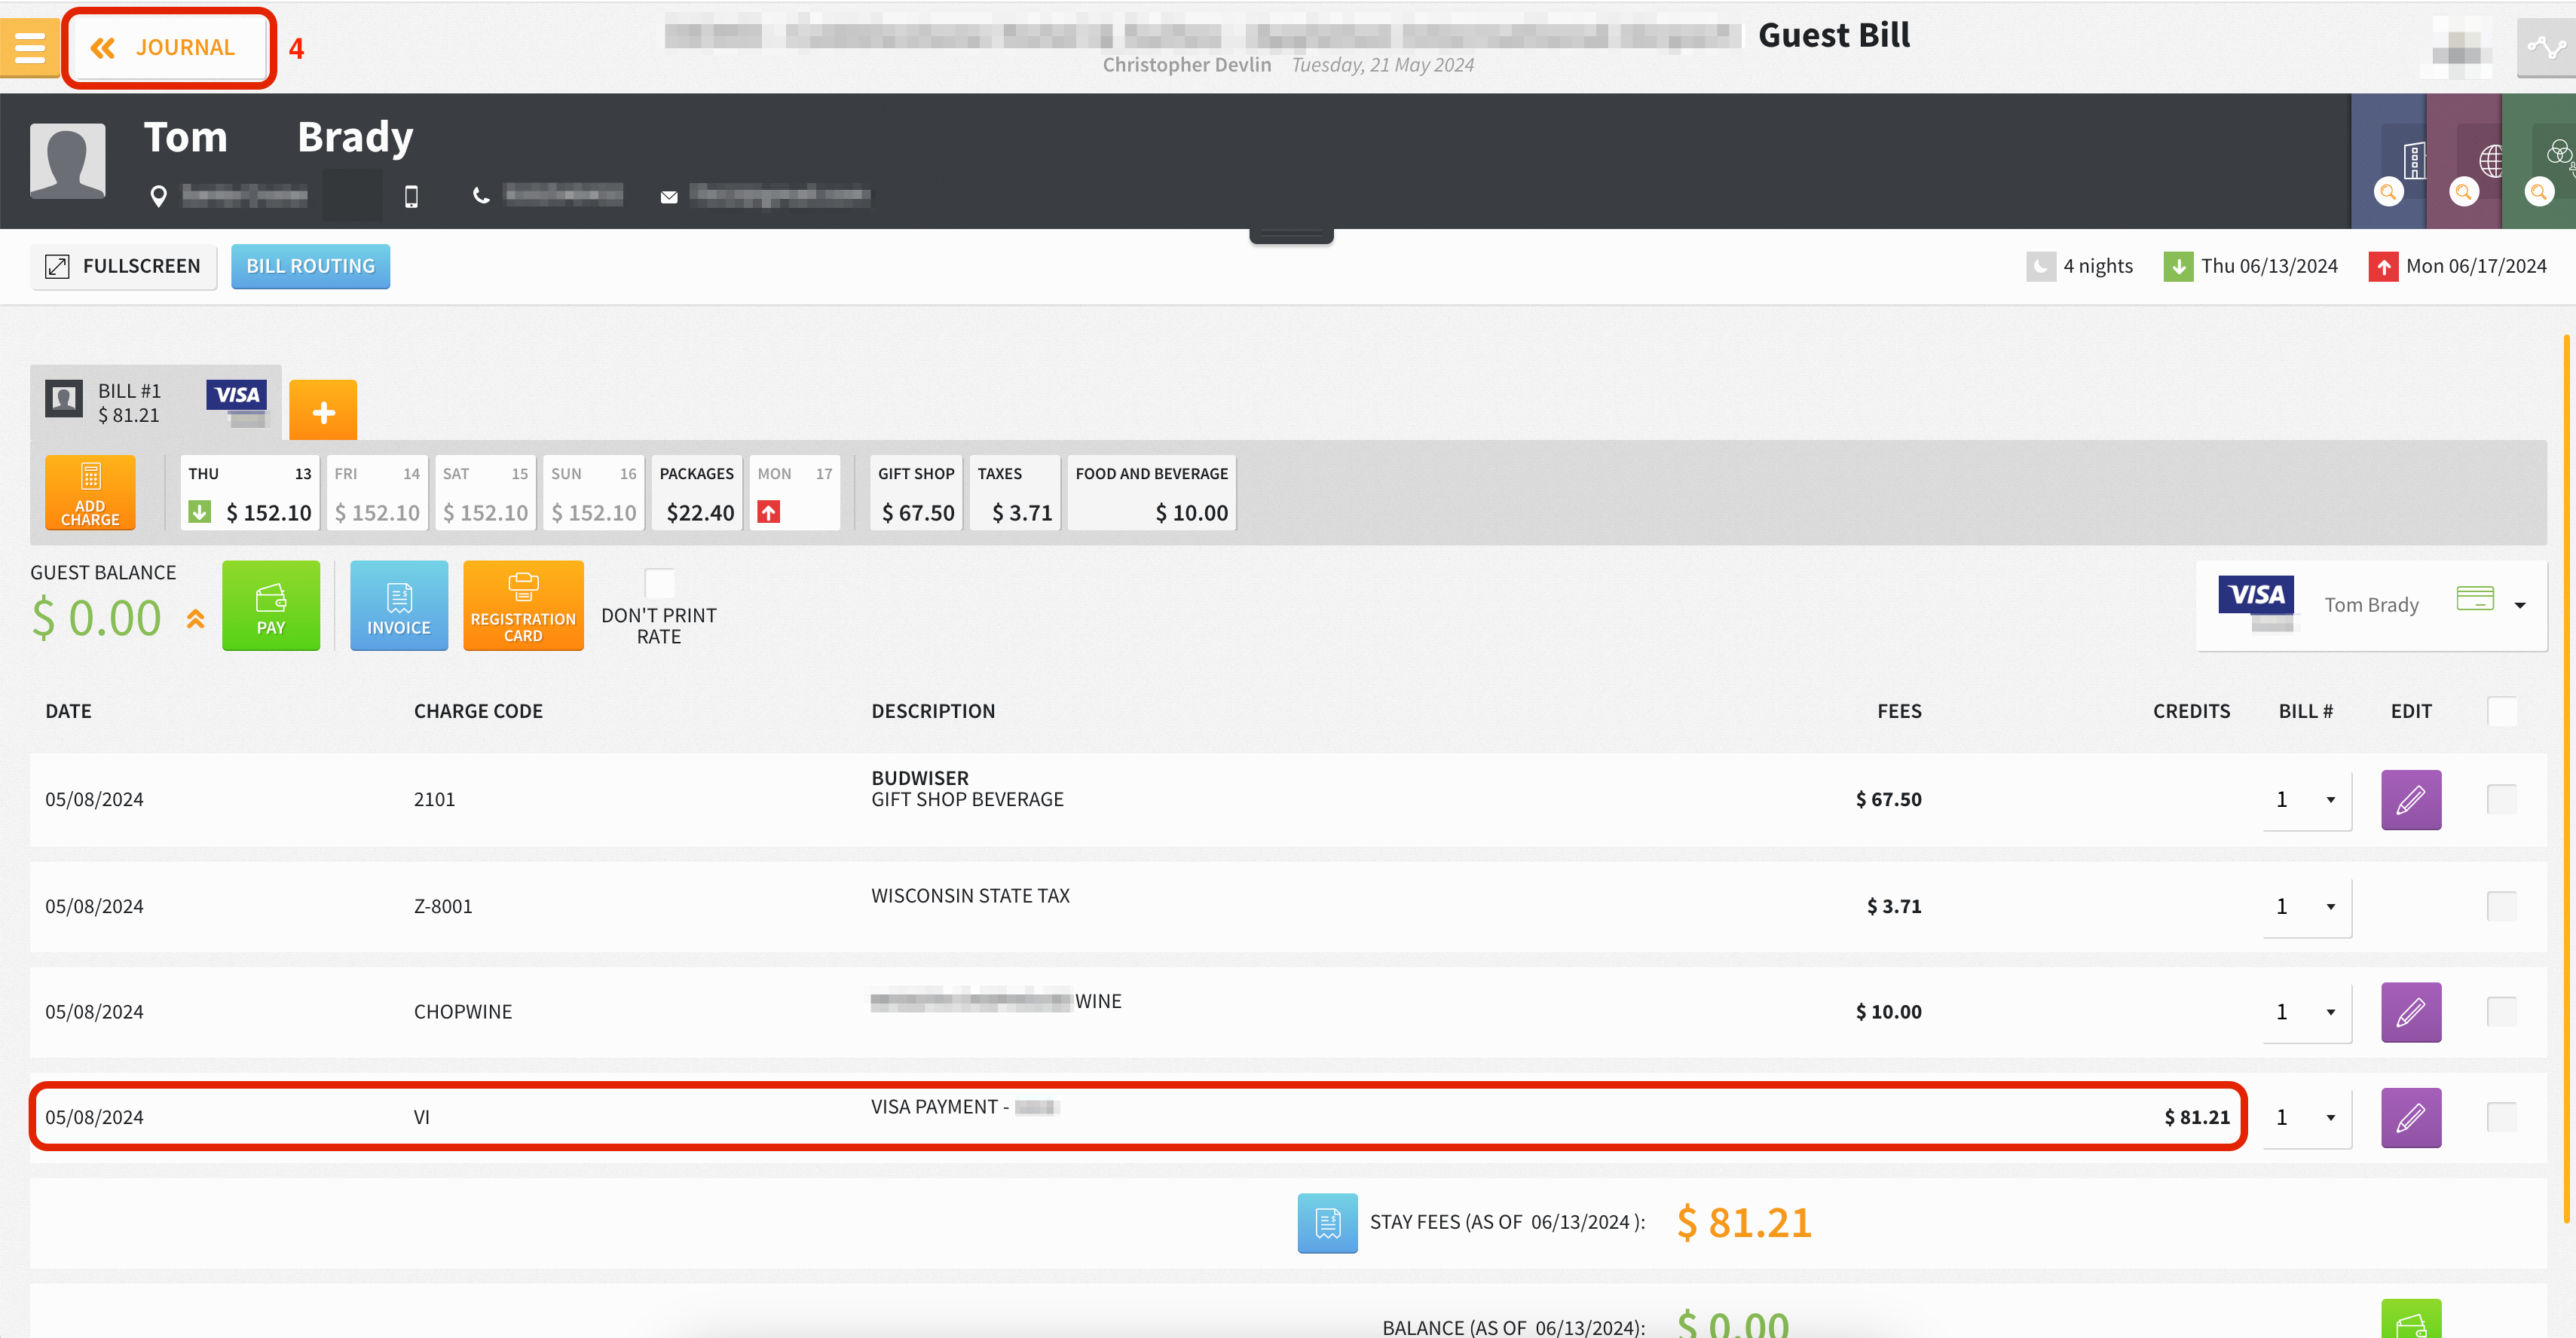The width and height of the screenshot is (2576, 1338).
Task: Toggle the Don't Print Rate checkbox
Action: coord(659,582)
